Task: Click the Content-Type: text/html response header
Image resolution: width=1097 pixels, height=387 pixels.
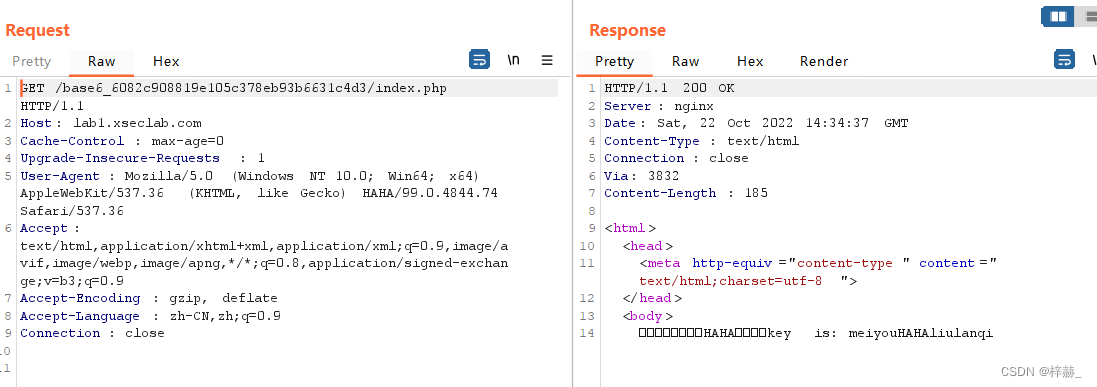Action: 702,141
